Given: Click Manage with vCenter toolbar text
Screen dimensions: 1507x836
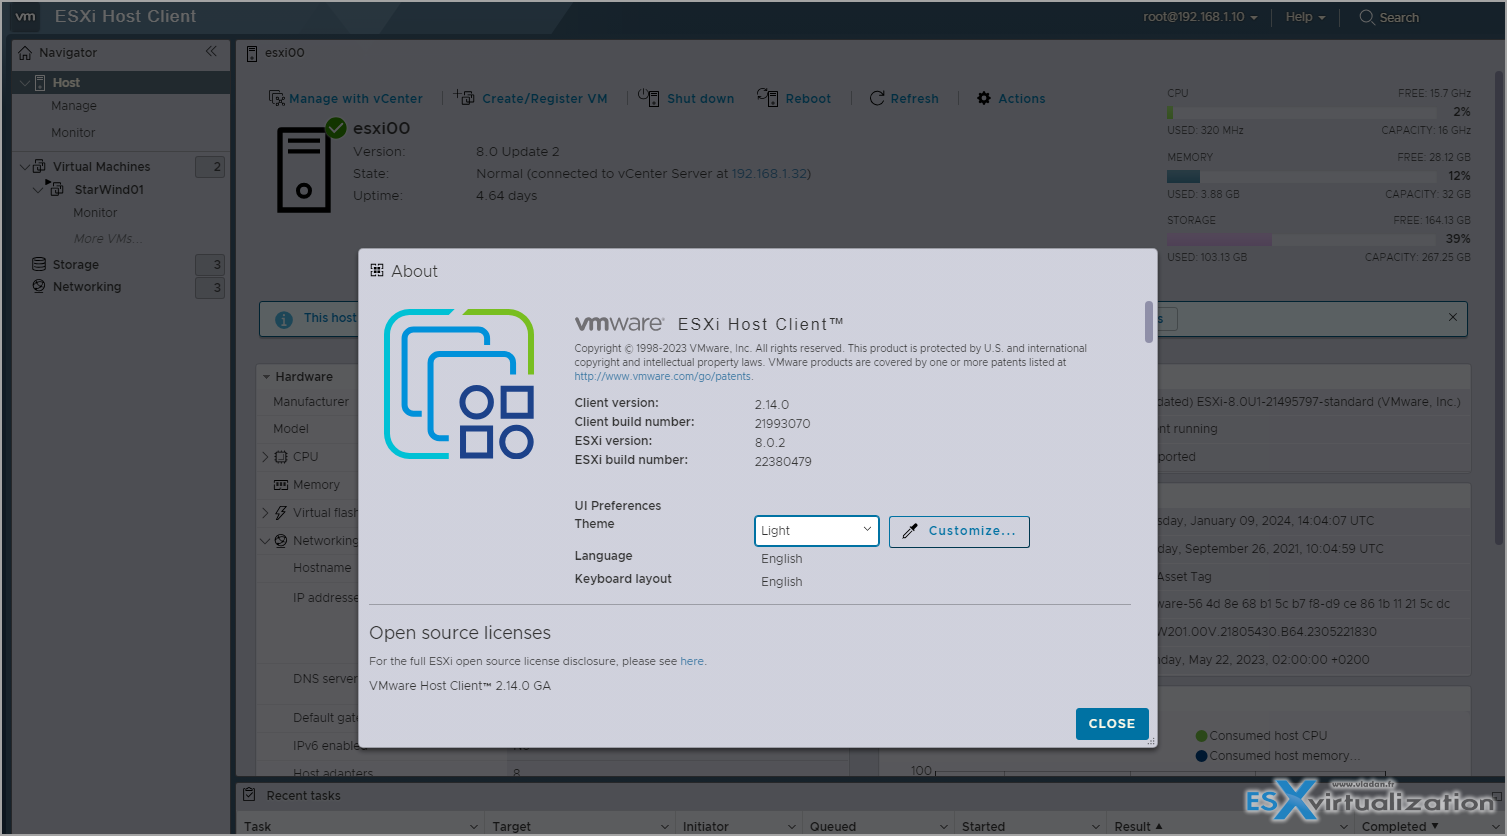Looking at the screenshot, I should pos(356,99).
